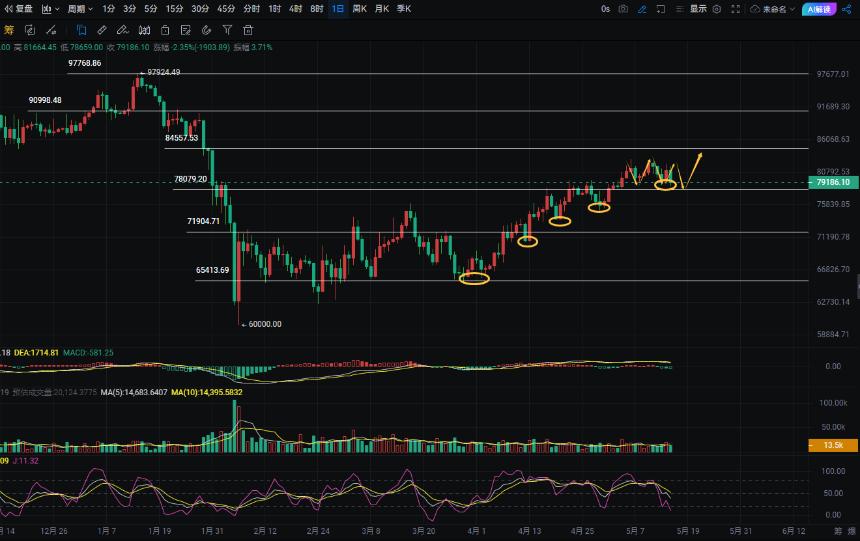Switch to the 1分 timeframe
The height and width of the screenshot is (541, 860).
coord(109,9)
